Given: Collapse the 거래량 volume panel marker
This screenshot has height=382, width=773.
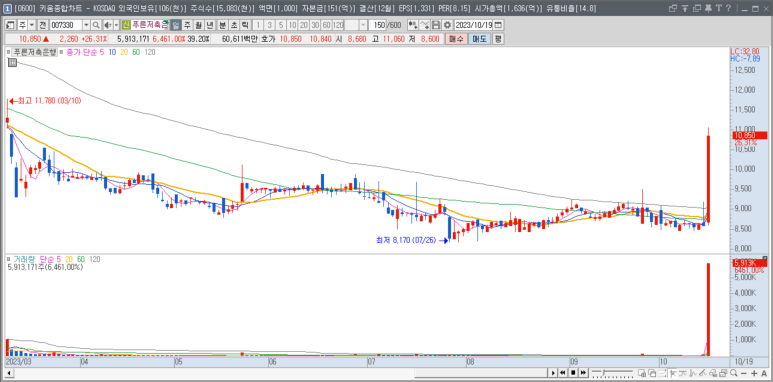Looking at the screenshot, I should tap(7, 258).
